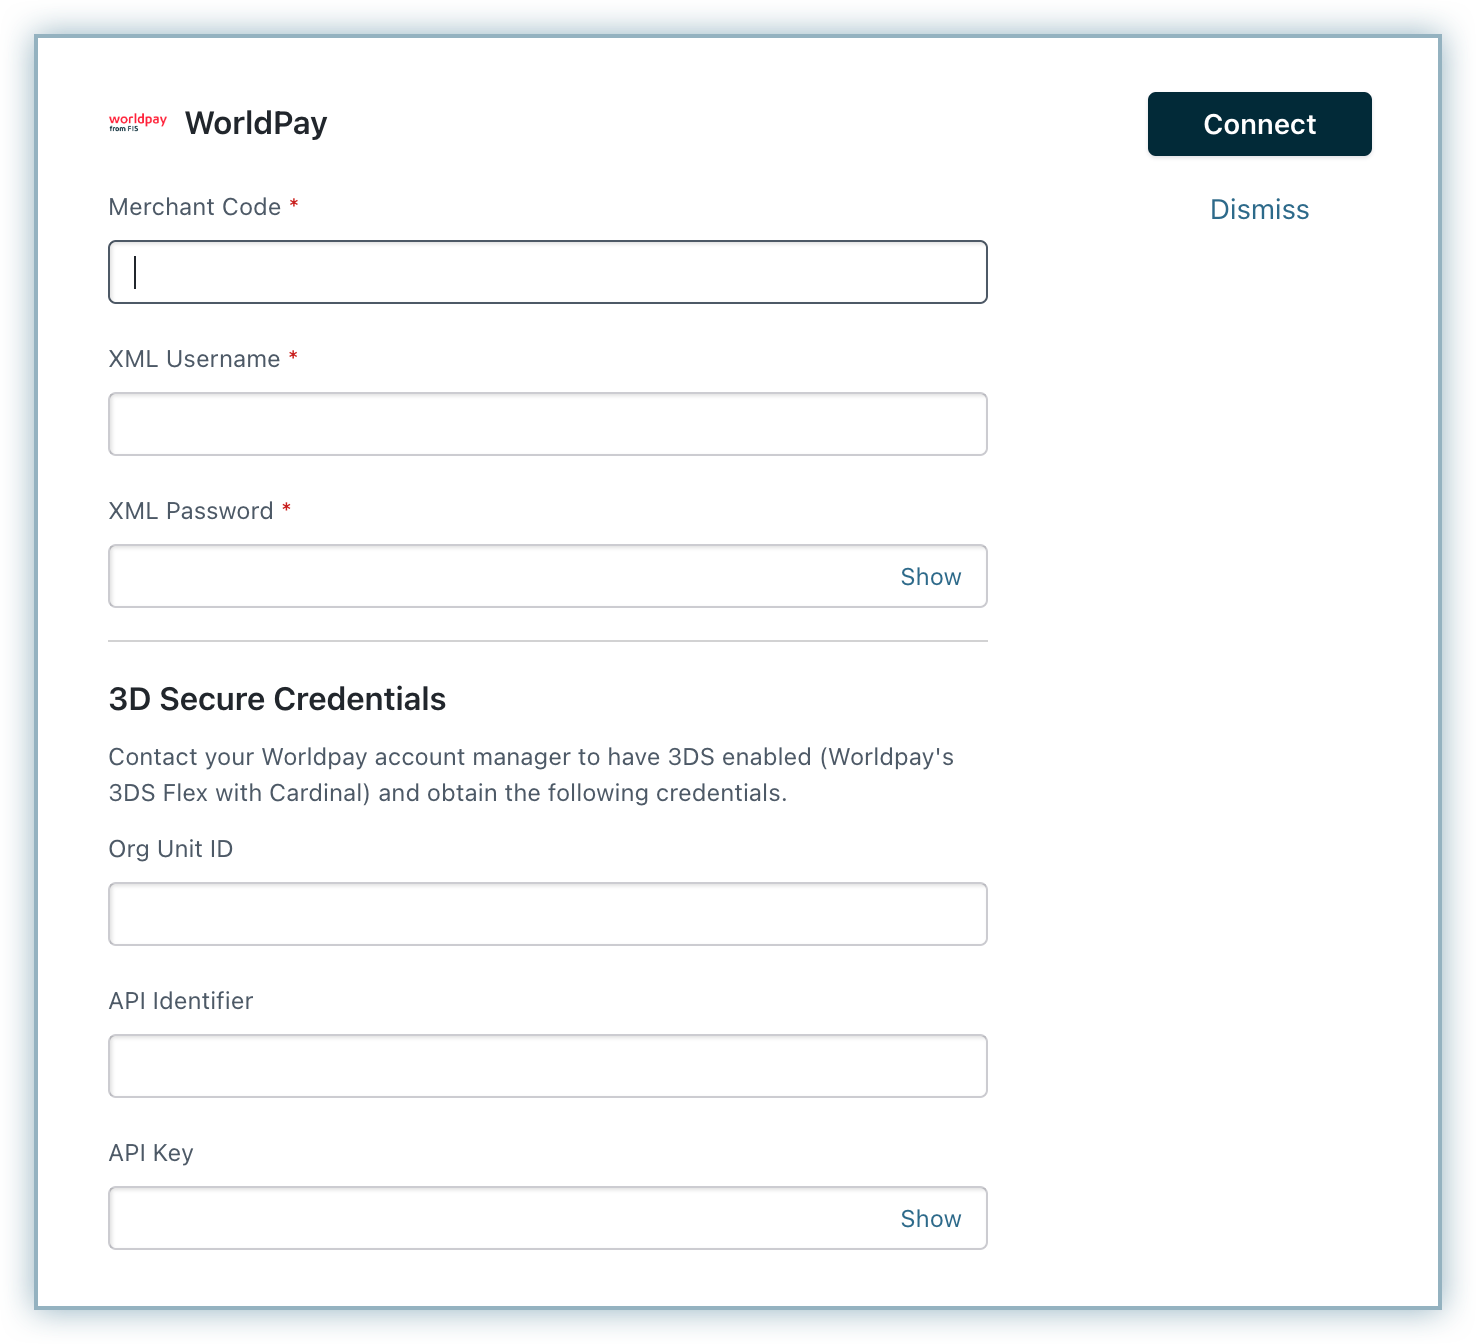Click the API Key label
Viewport: 1476px width, 1344px height.
coord(151,1153)
